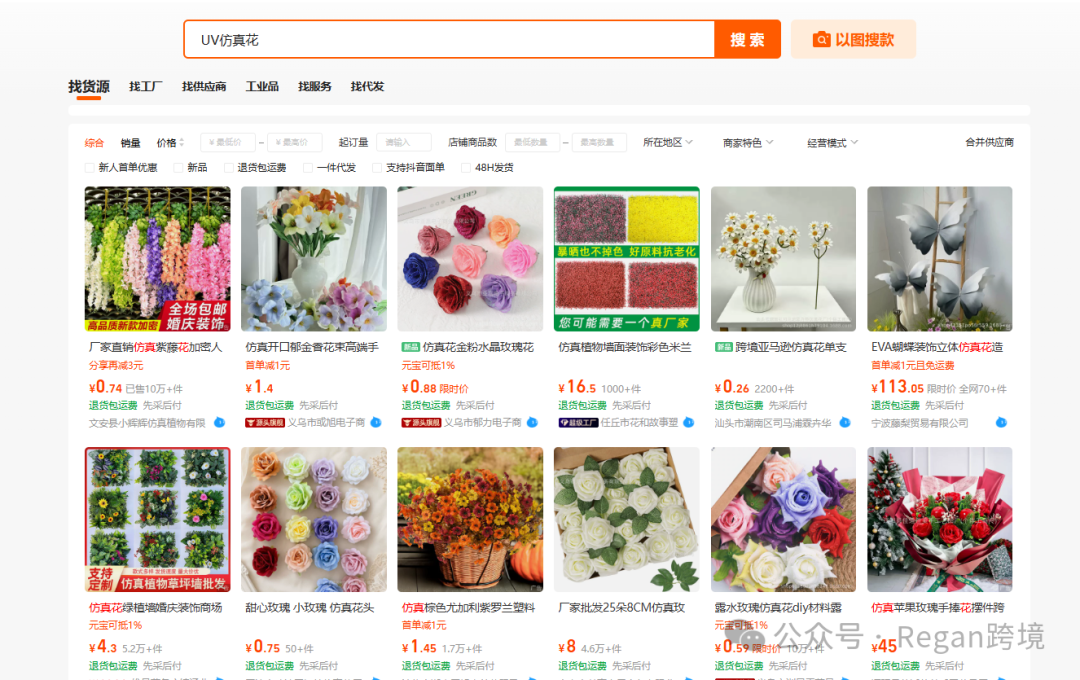The height and width of the screenshot is (680, 1080).
Task: Expand the 所在地区 dropdown
Action: click(x=667, y=142)
